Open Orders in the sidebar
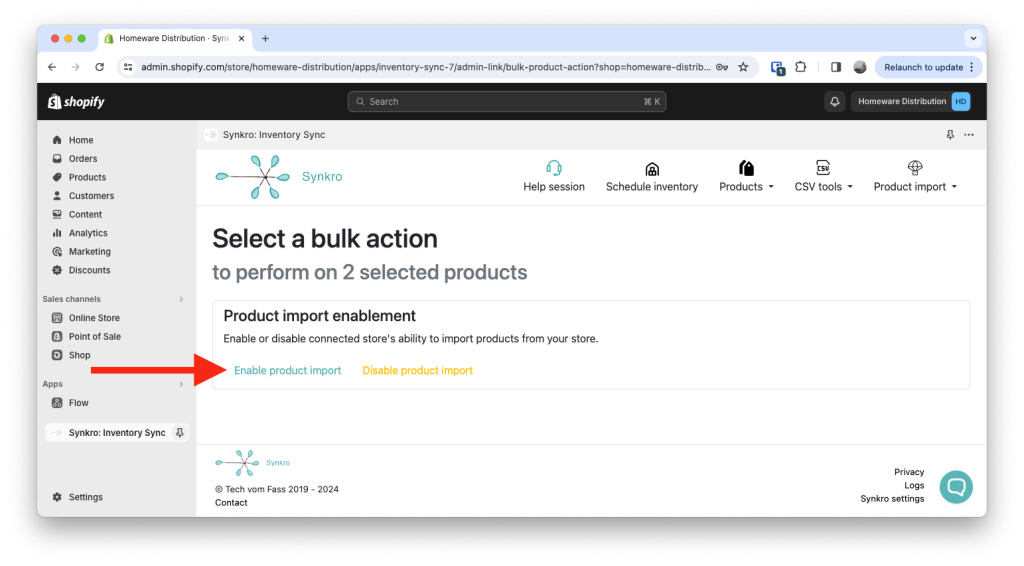This screenshot has width=1024, height=566. (x=83, y=159)
